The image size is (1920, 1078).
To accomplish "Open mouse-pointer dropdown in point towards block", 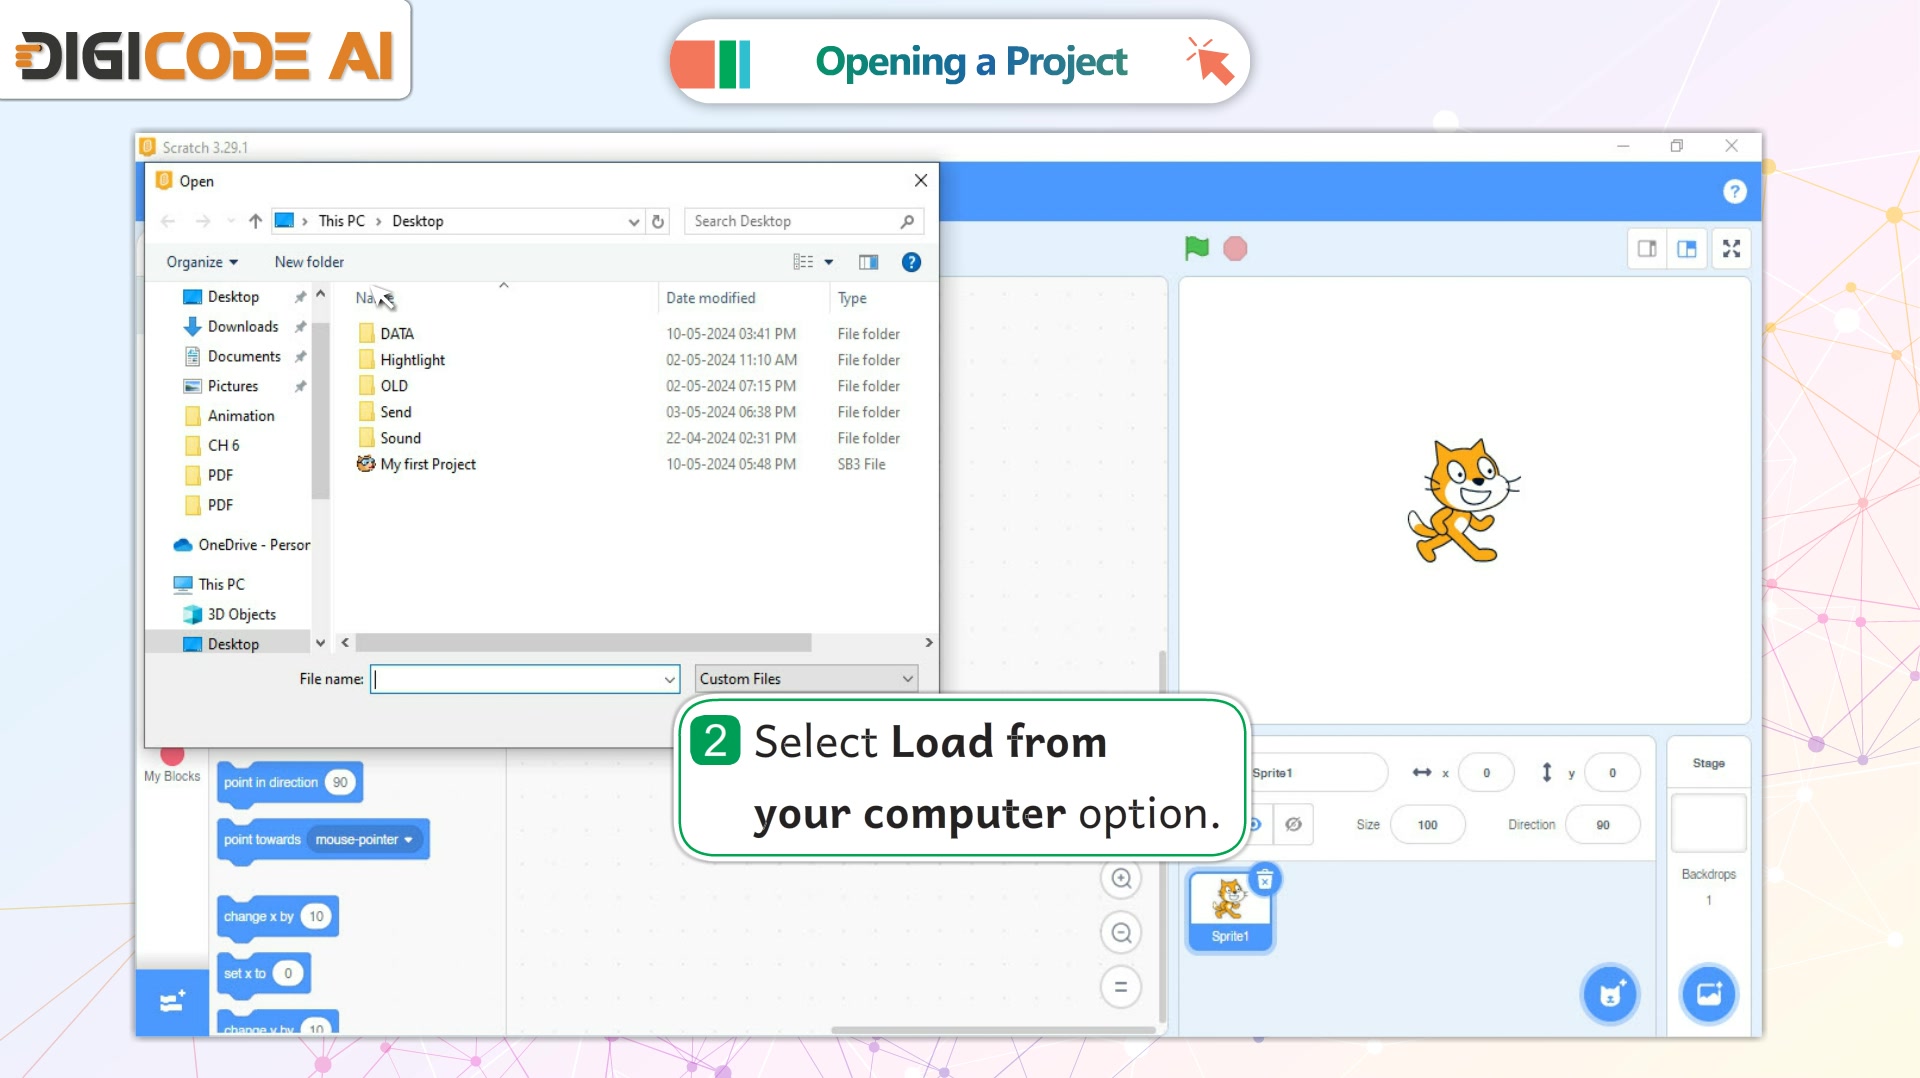I will [x=365, y=840].
